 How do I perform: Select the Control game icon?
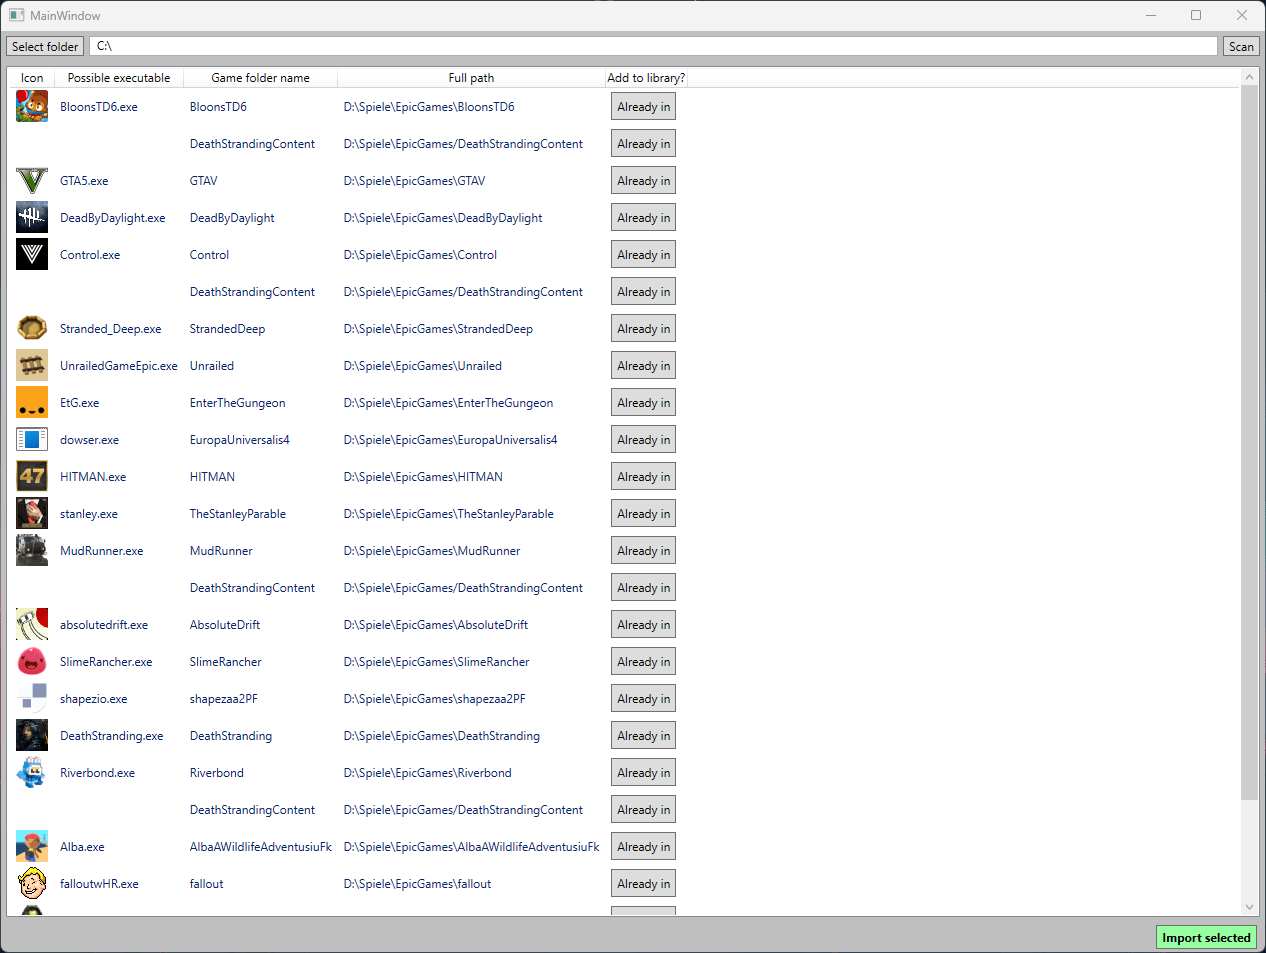pyautogui.click(x=31, y=254)
